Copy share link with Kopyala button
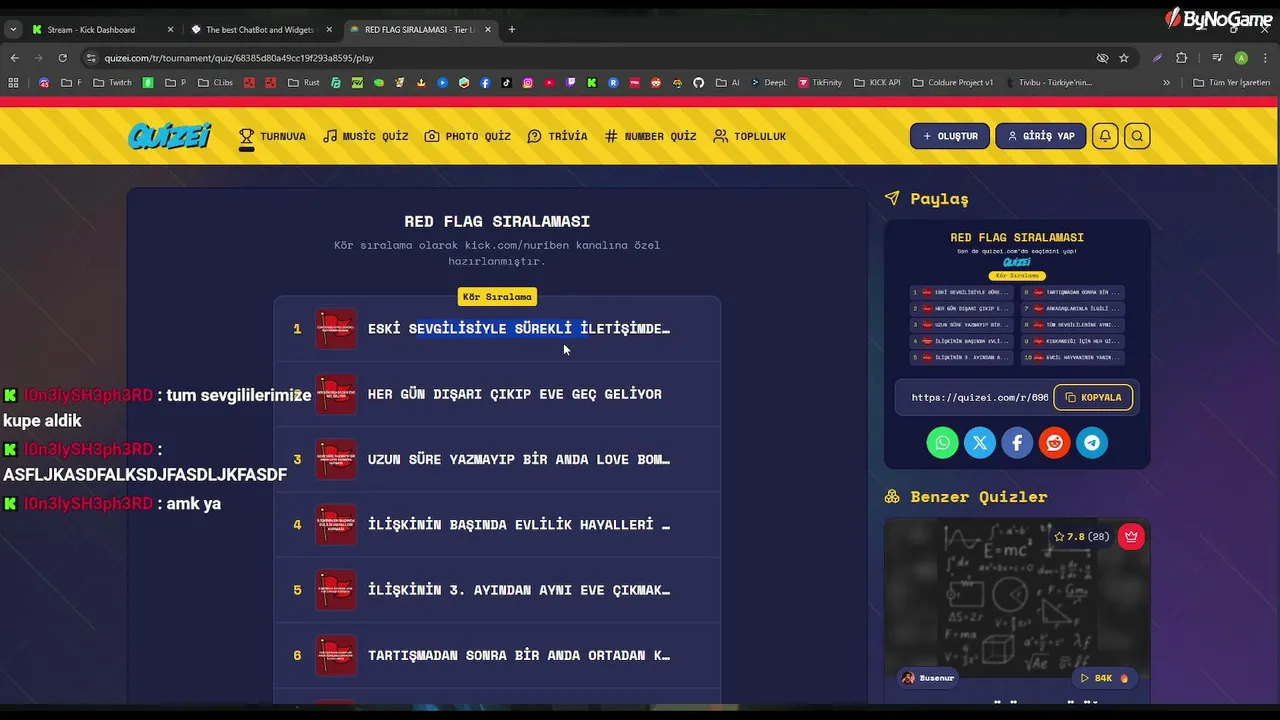 click(1093, 397)
